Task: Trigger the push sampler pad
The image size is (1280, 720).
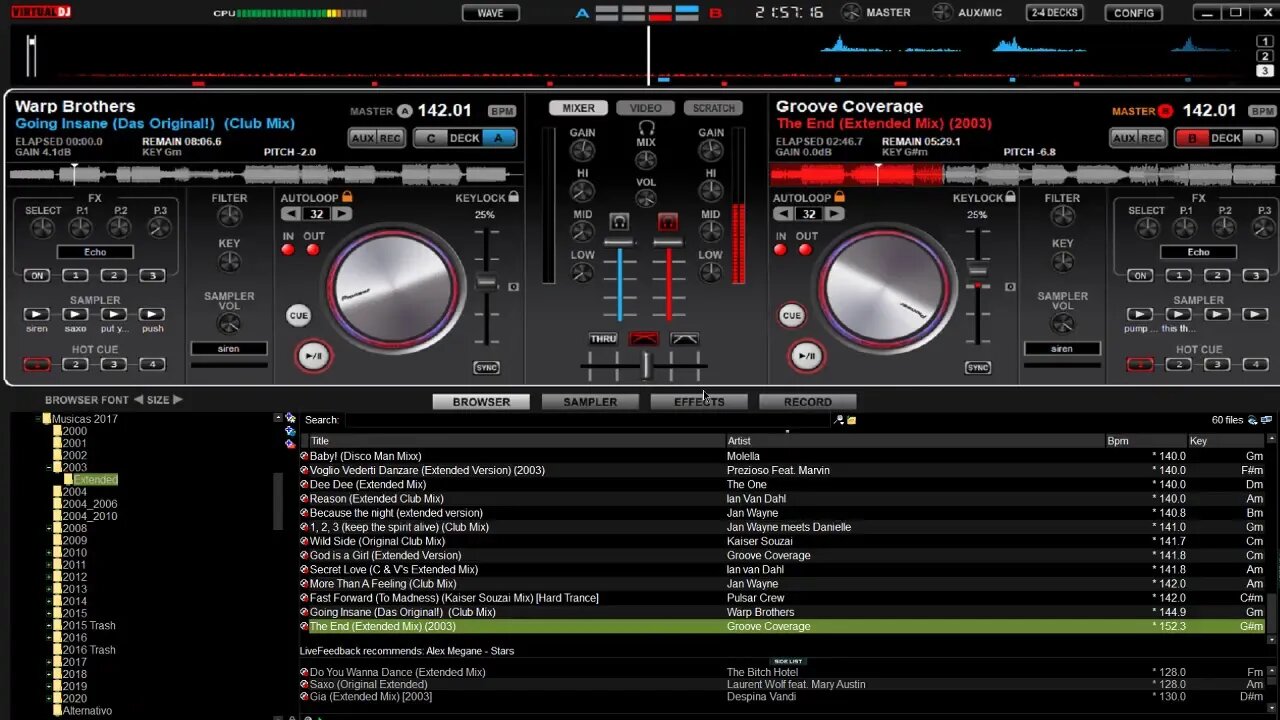Action: (x=152, y=314)
